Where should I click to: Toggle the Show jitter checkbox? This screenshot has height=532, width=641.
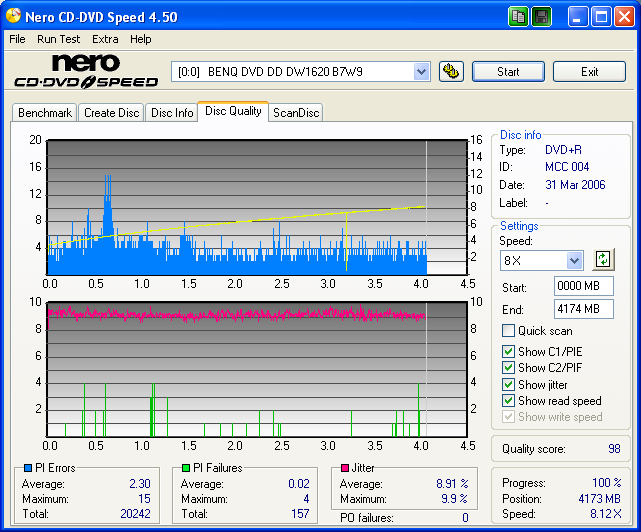pyautogui.click(x=508, y=384)
